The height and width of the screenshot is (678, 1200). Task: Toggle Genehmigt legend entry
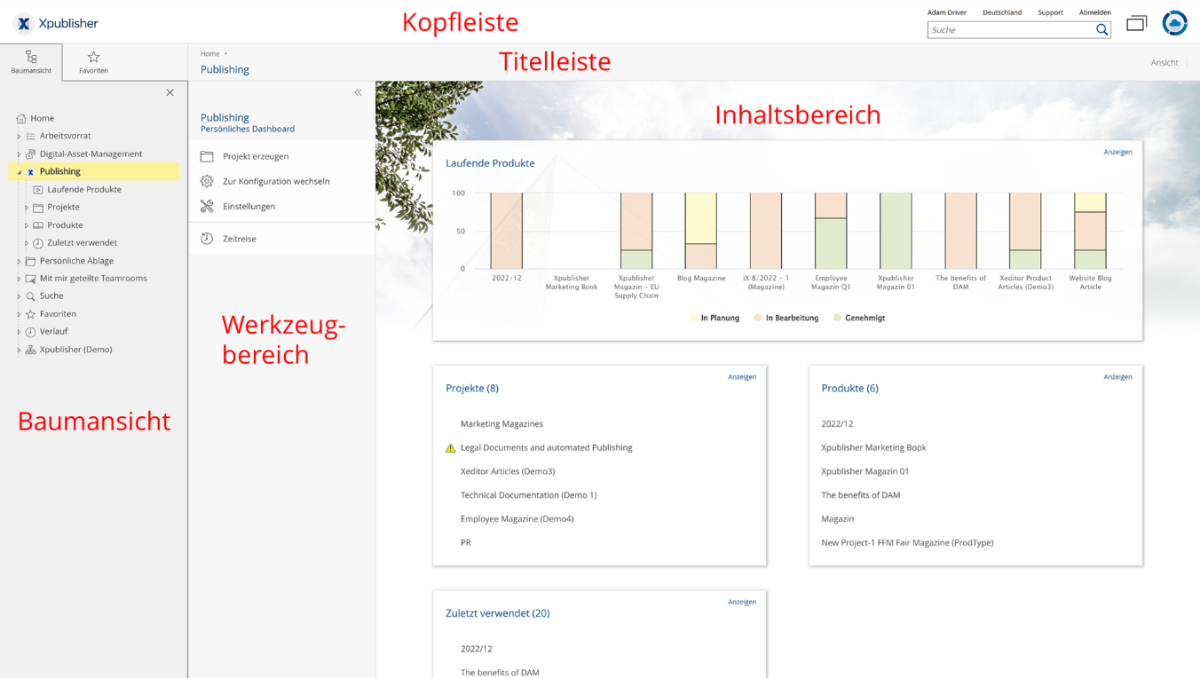[x=859, y=318]
